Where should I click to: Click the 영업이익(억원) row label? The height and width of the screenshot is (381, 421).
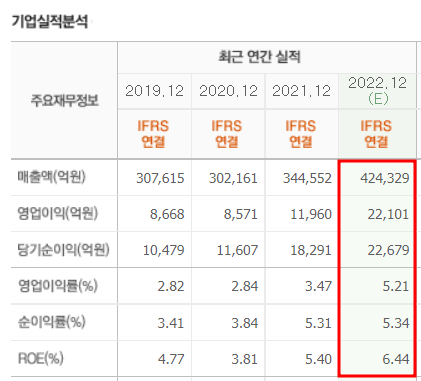(x=58, y=213)
